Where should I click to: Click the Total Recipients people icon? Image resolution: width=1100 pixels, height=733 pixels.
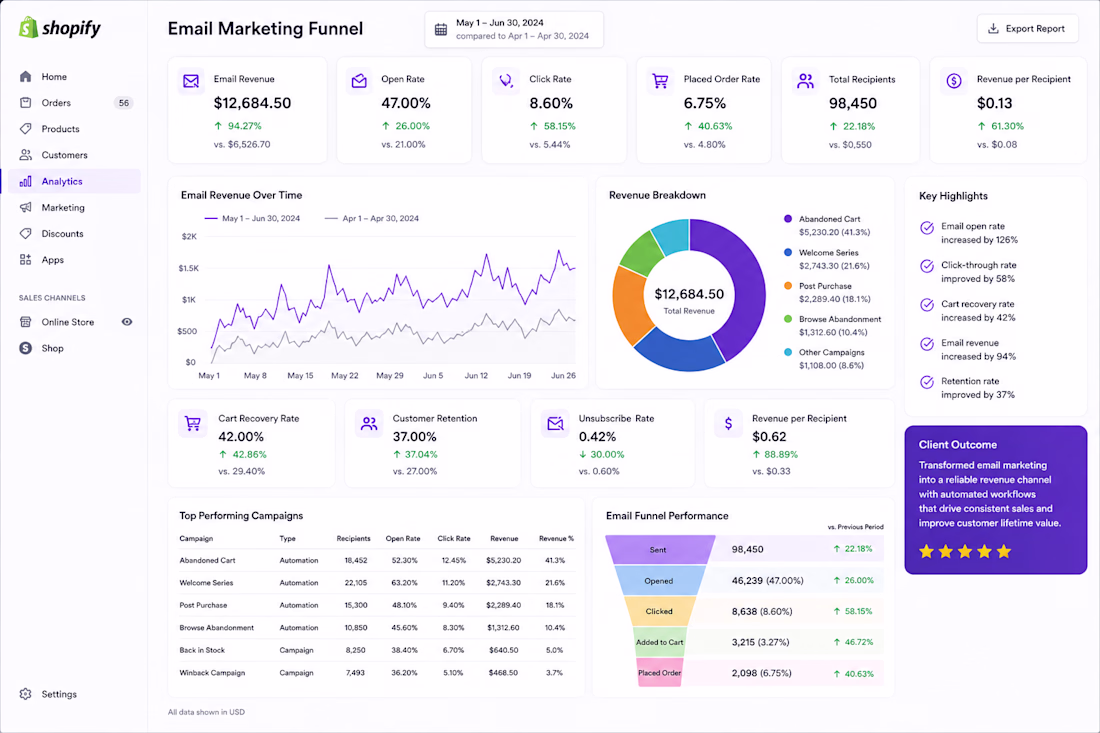point(805,81)
